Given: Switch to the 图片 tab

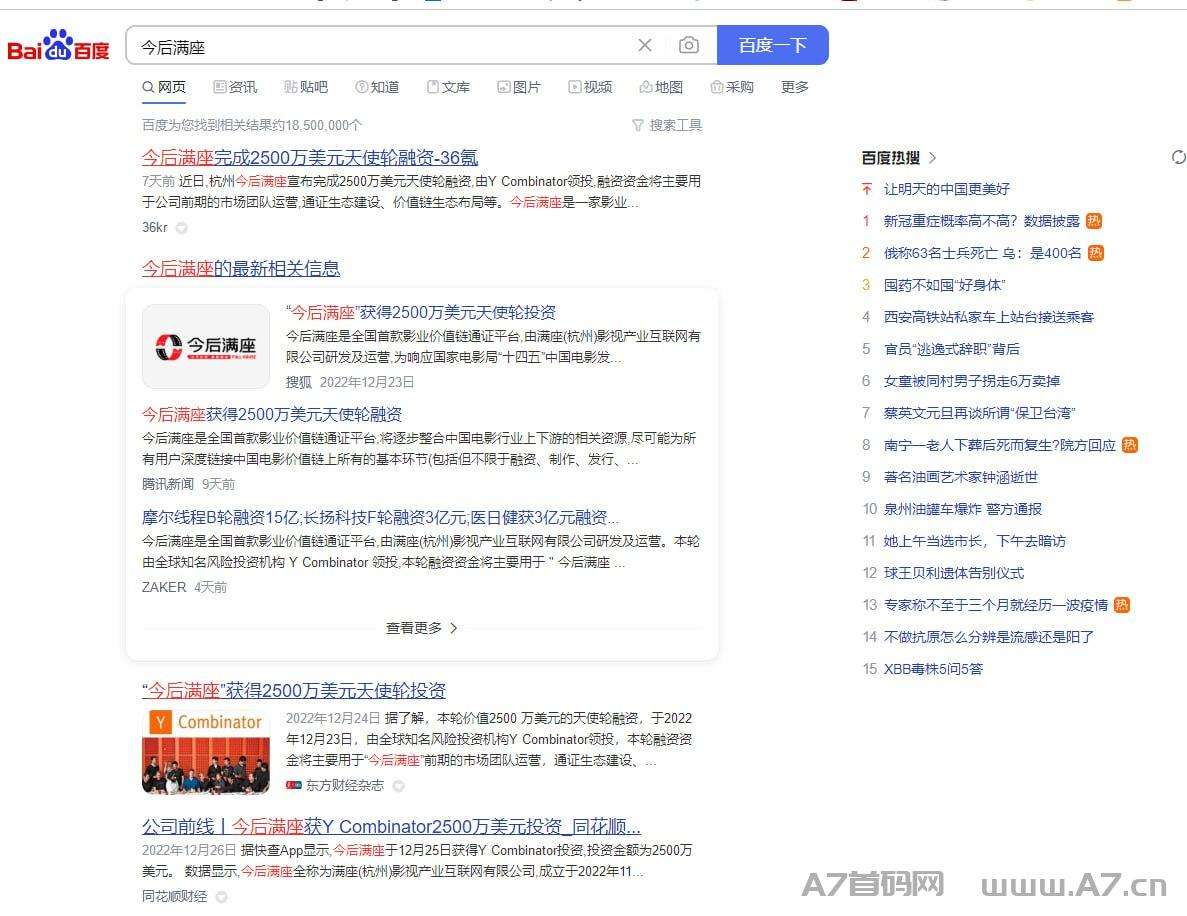Looking at the screenshot, I should coord(519,88).
